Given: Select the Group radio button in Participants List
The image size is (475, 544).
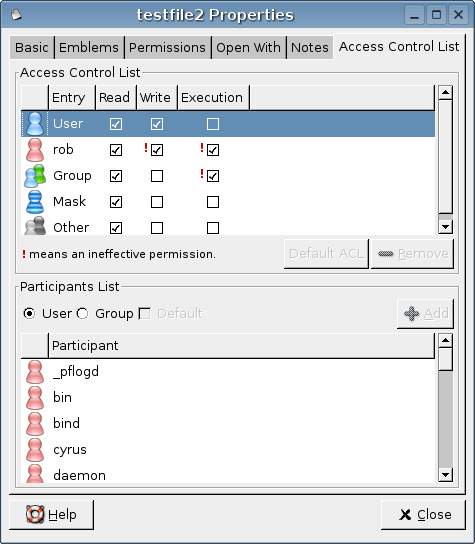Looking at the screenshot, I should [83, 314].
